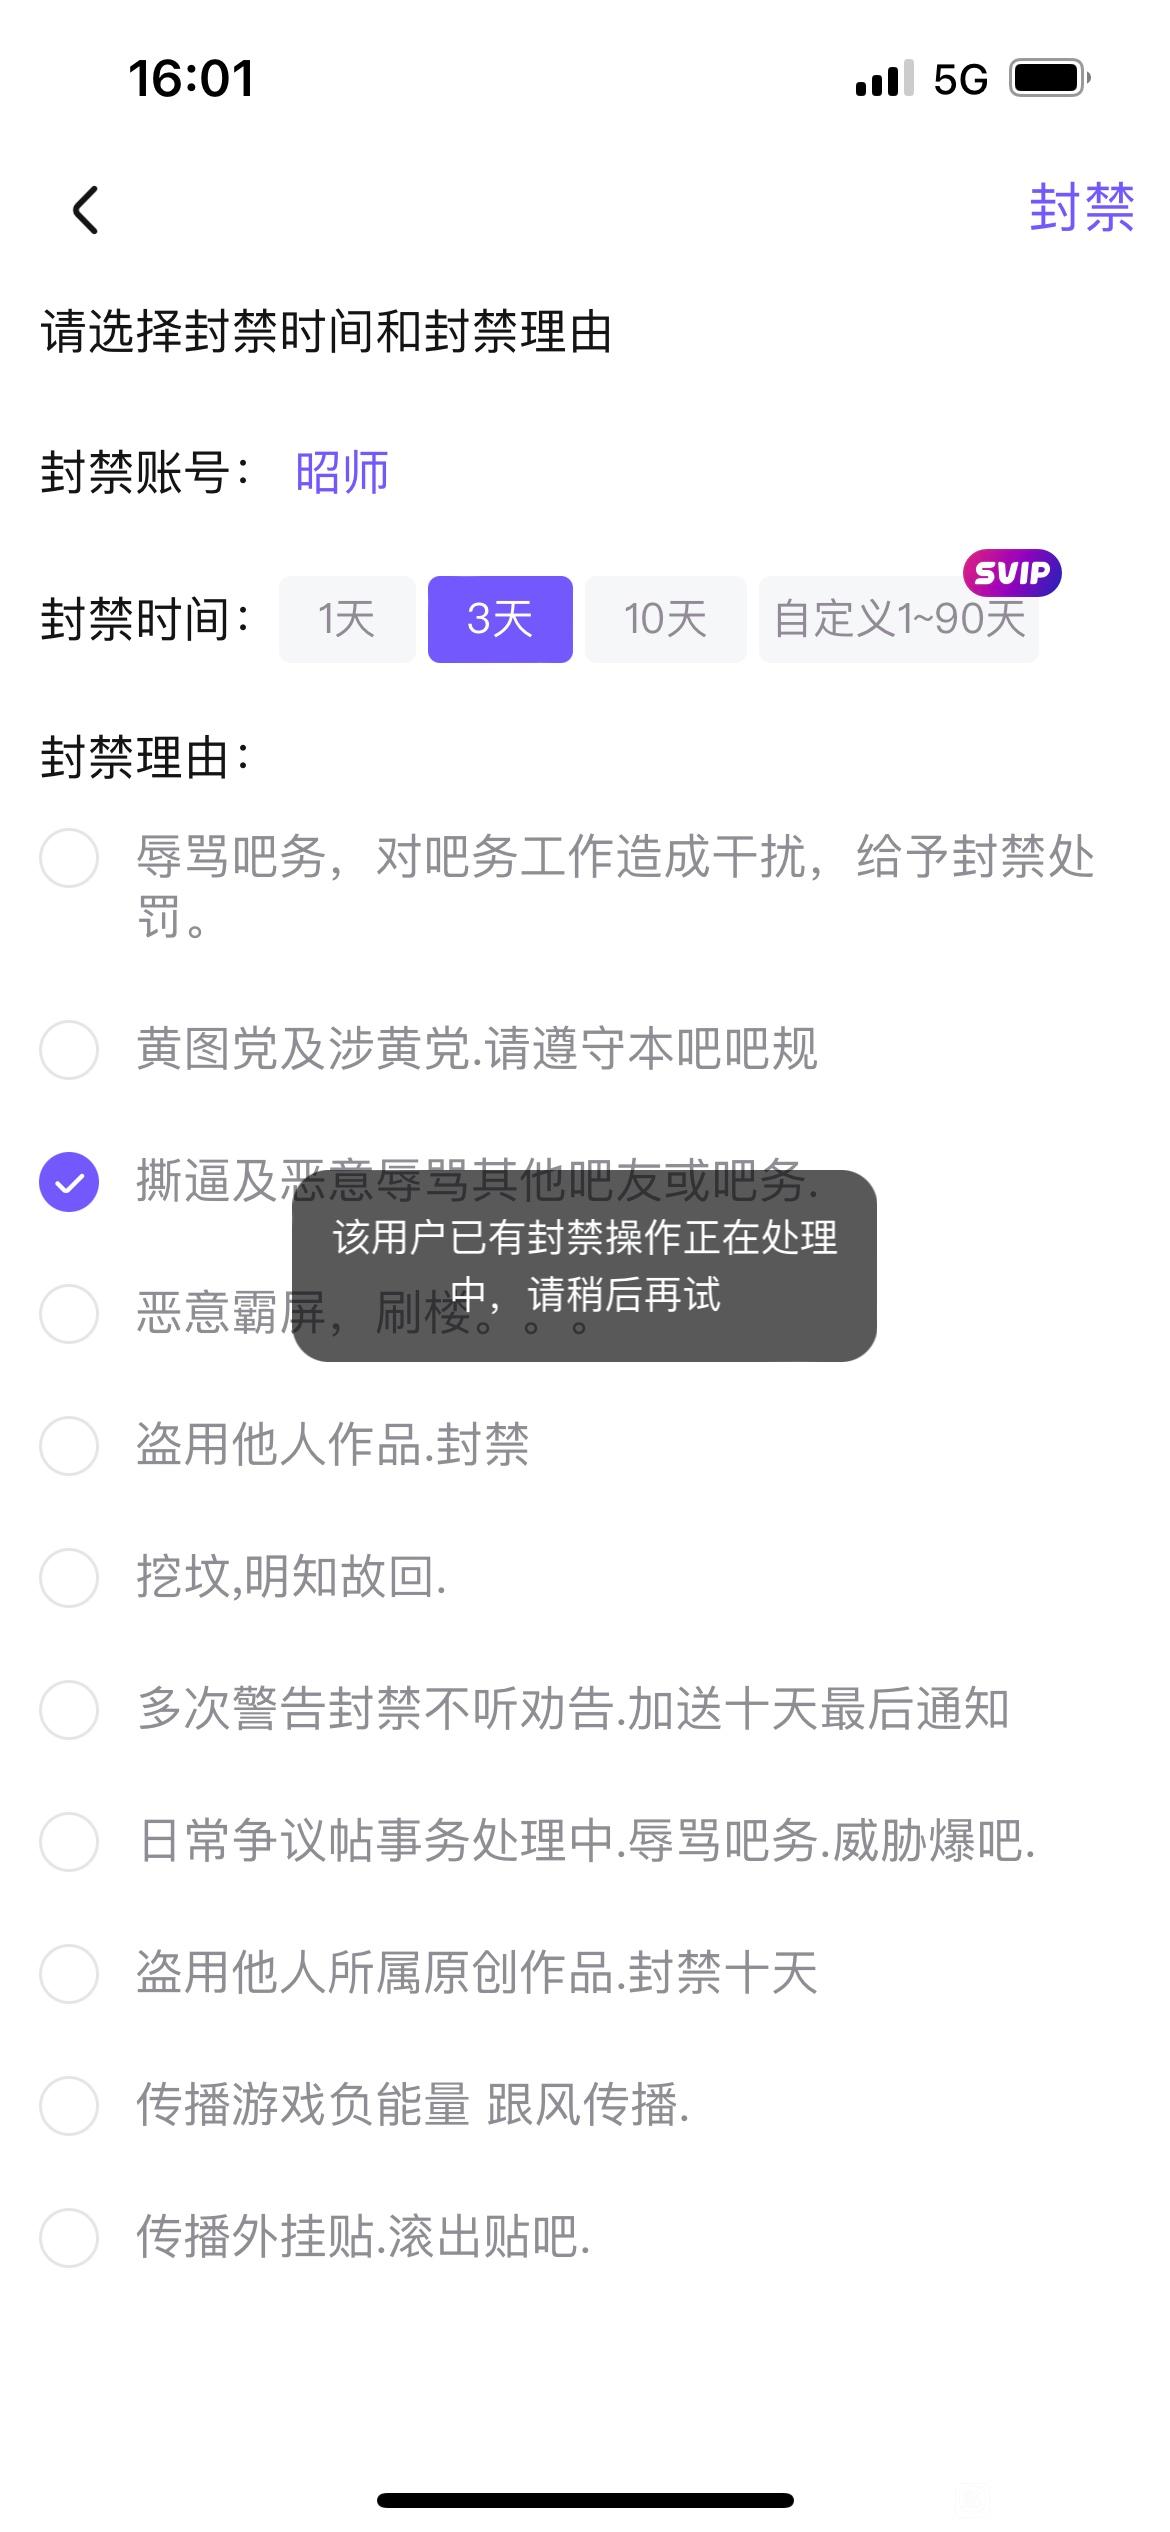Open the banned account link 昭师

pos(342,472)
